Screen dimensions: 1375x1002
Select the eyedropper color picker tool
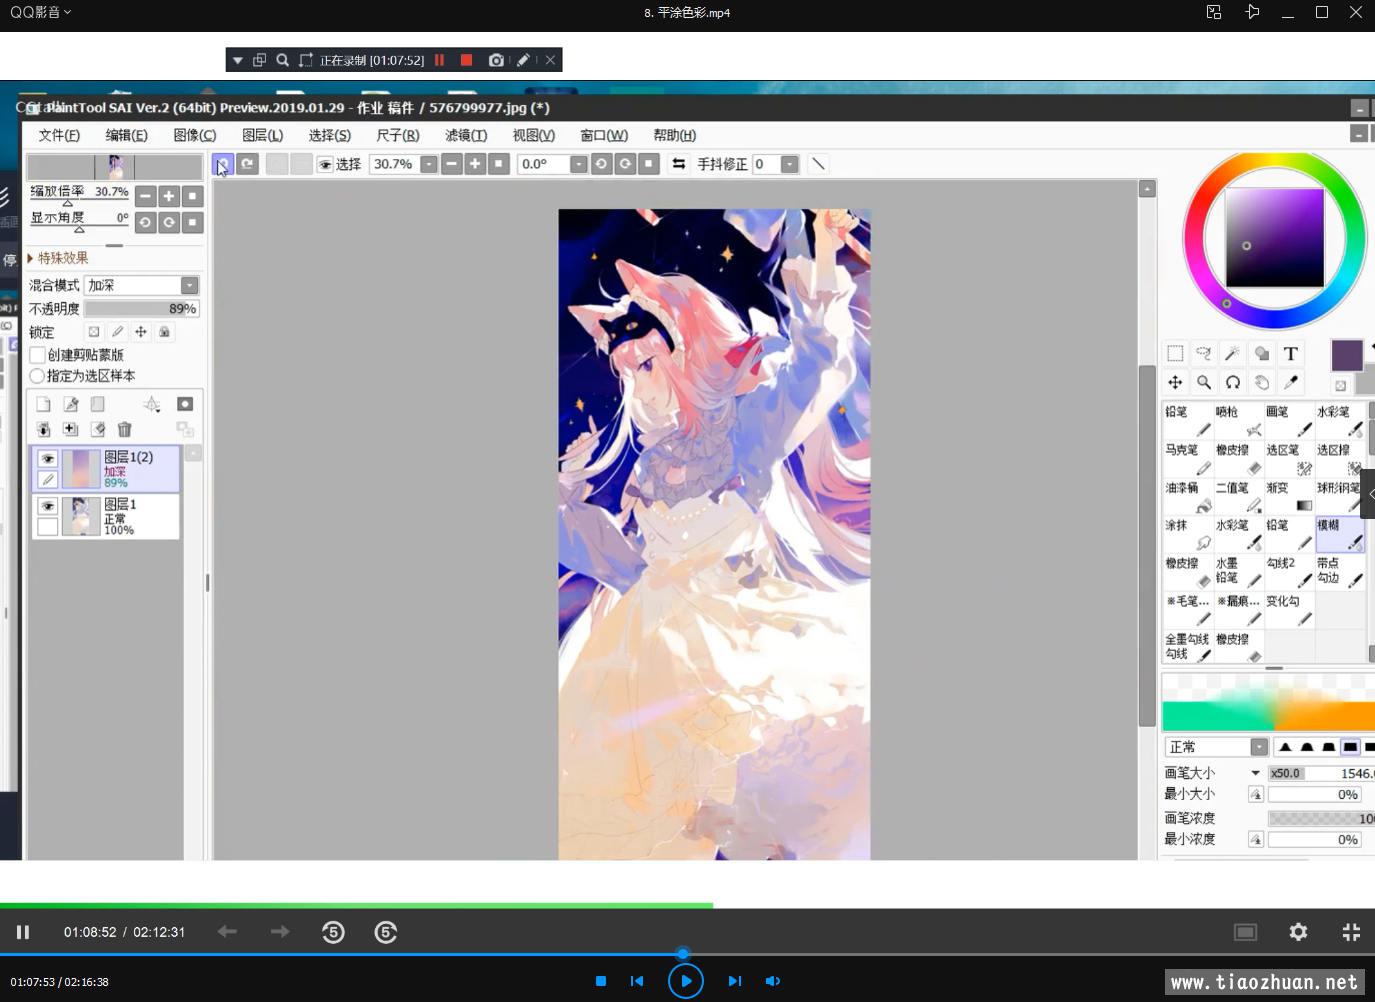(x=1291, y=382)
